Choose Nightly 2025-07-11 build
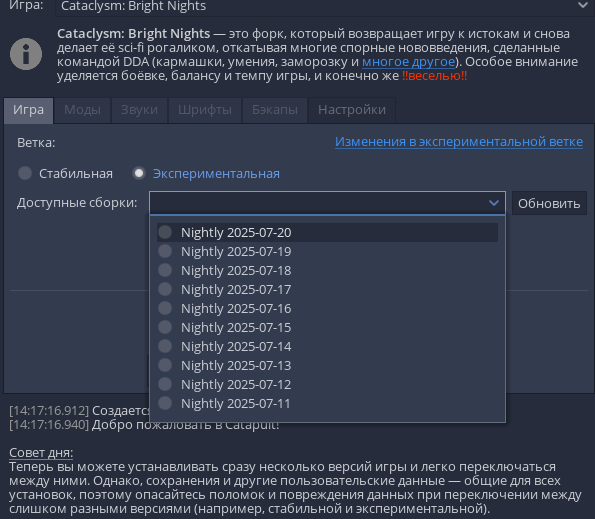This screenshot has width=595, height=519. click(327, 403)
